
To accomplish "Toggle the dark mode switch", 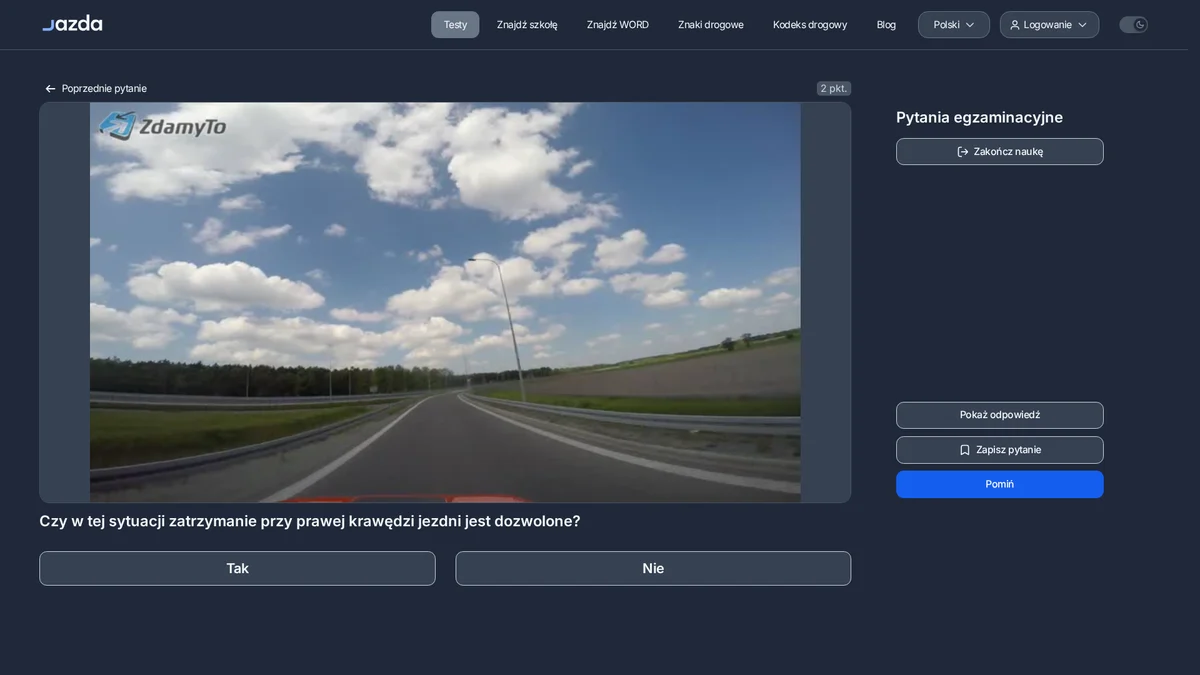I will [1134, 25].
